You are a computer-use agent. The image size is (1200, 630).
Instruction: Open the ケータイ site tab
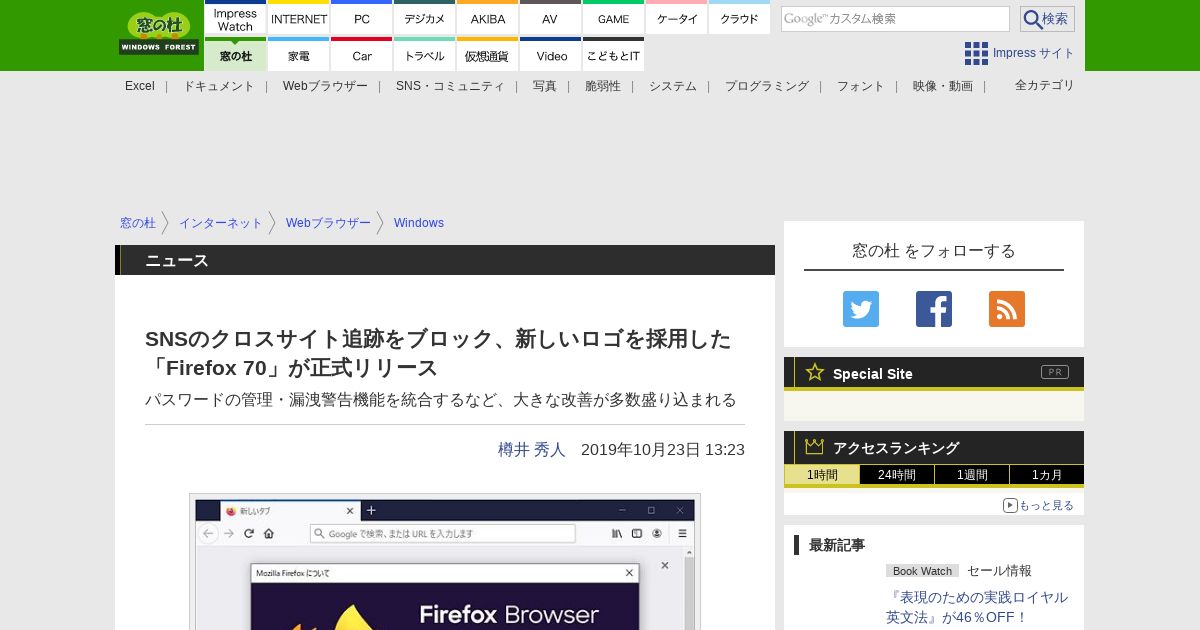click(x=677, y=19)
